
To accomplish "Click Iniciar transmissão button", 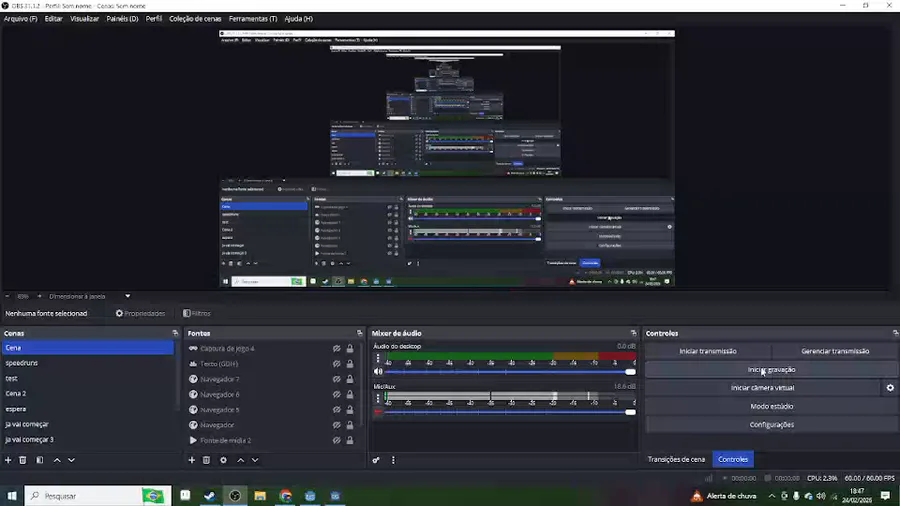I will (x=708, y=351).
